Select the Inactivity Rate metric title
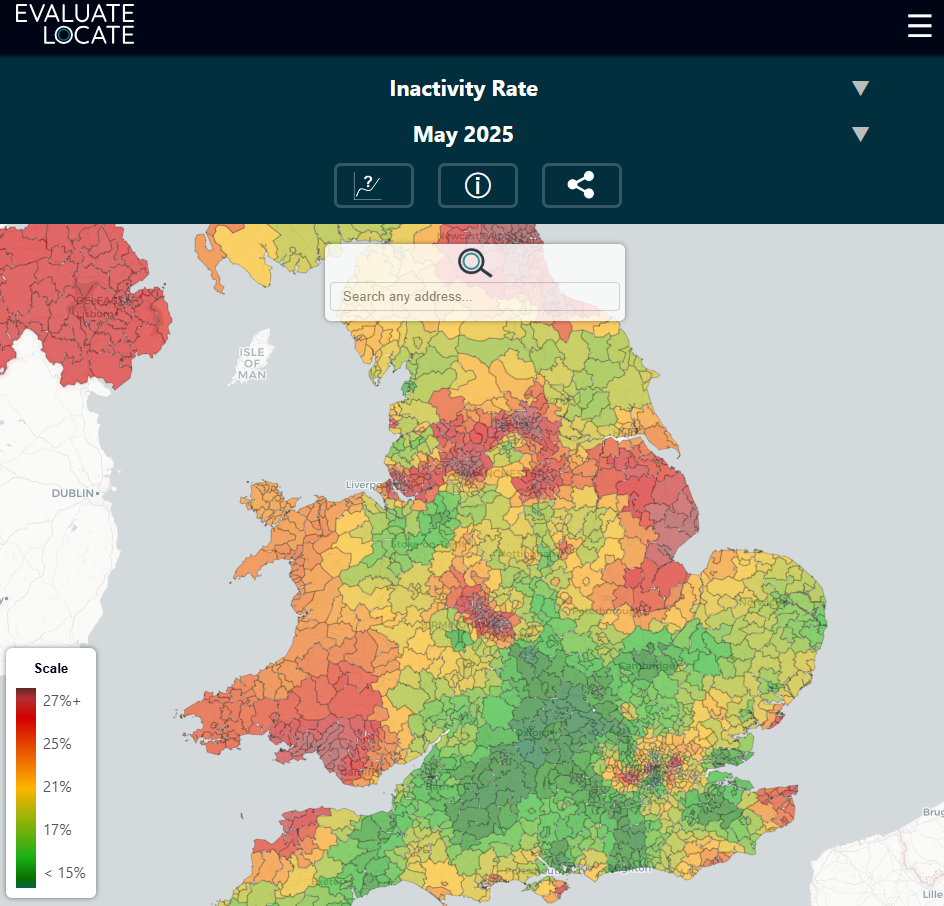Screen dimensions: 944x906 pos(463,89)
